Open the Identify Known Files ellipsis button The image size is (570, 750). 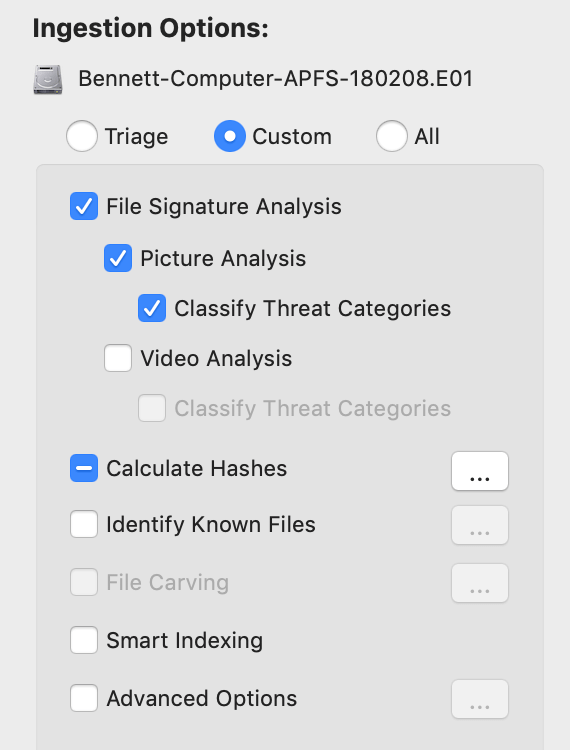click(x=480, y=525)
